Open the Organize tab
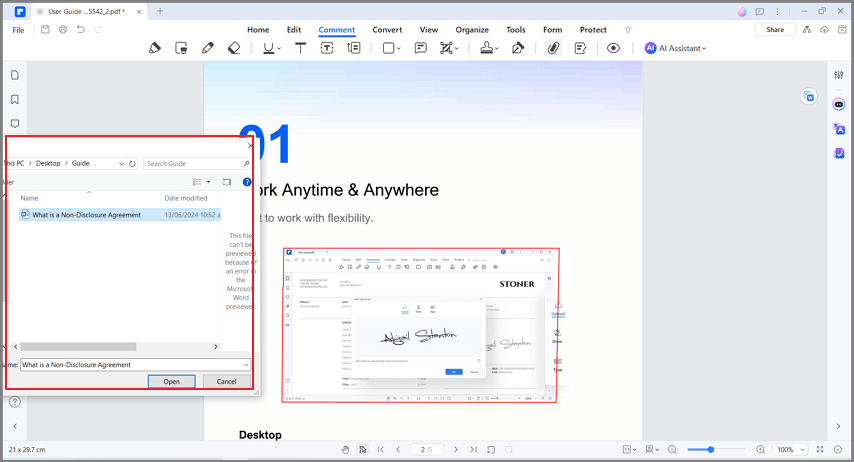 (x=472, y=30)
